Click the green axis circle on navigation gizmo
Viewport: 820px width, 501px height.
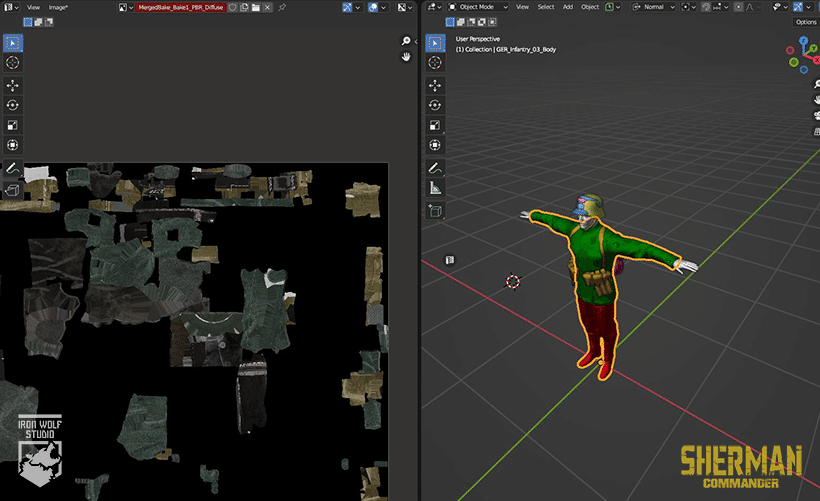(794, 62)
